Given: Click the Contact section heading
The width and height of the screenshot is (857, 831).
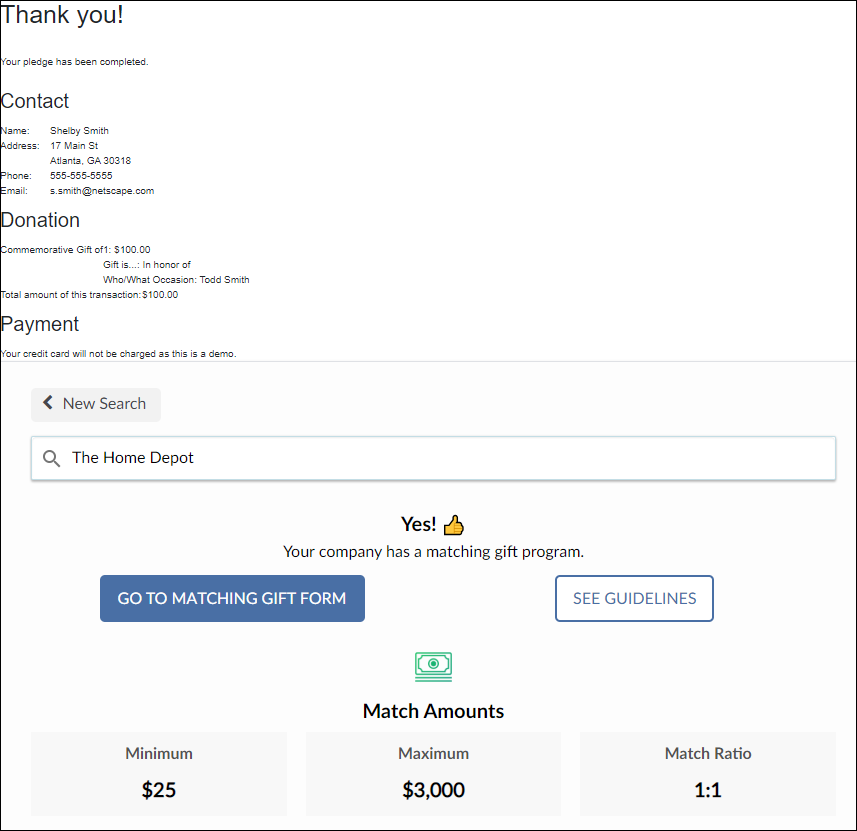Looking at the screenshot, I should [x=35, y=101].
